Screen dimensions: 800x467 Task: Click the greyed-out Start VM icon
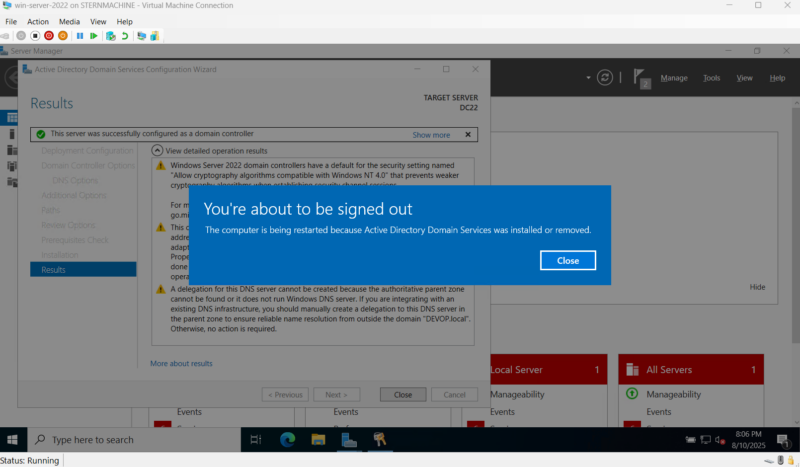pos(21,36)
